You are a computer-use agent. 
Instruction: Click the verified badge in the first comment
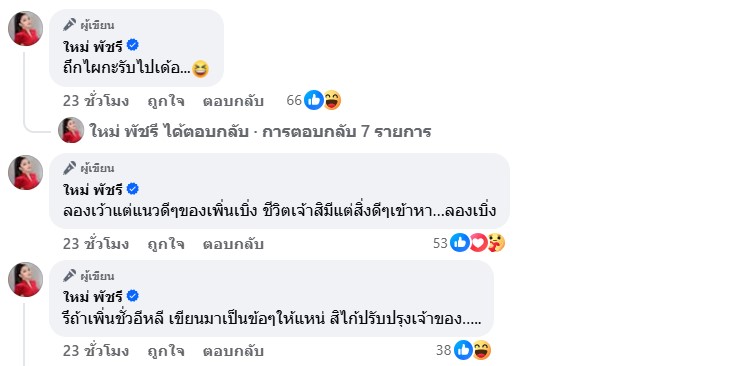click(133, 45)
